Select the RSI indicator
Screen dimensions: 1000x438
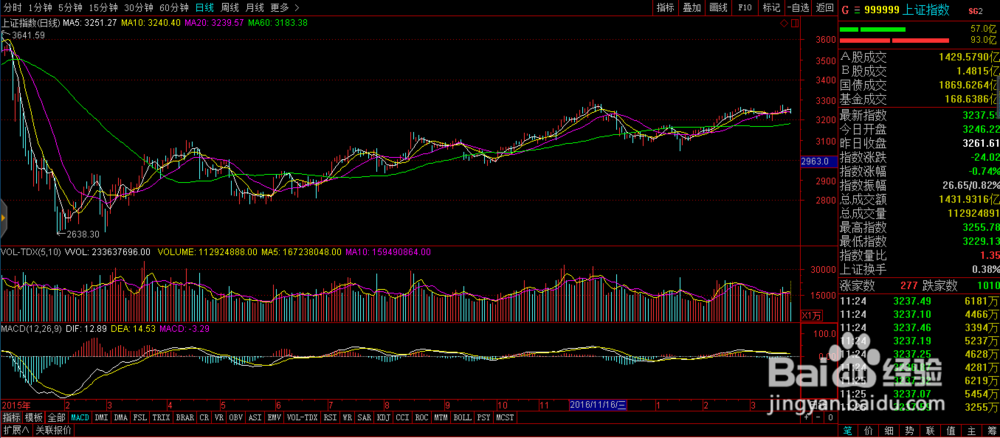[x=330, y=418]
